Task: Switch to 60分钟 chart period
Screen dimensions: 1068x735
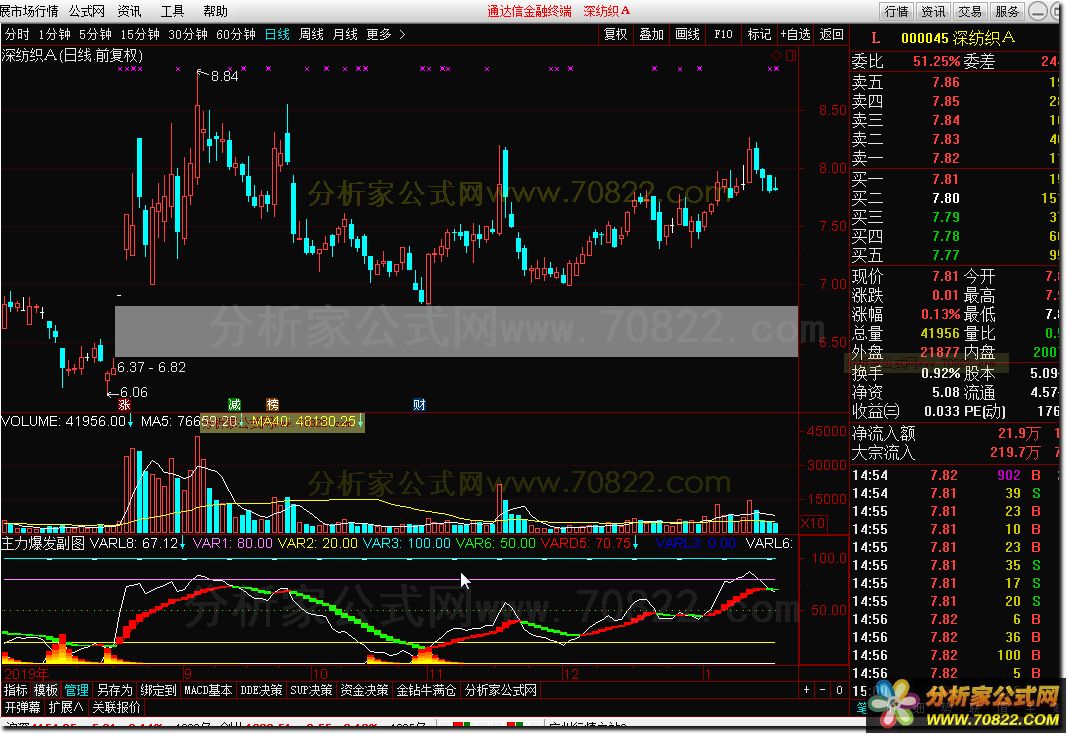Action: [x=236, y=34]
